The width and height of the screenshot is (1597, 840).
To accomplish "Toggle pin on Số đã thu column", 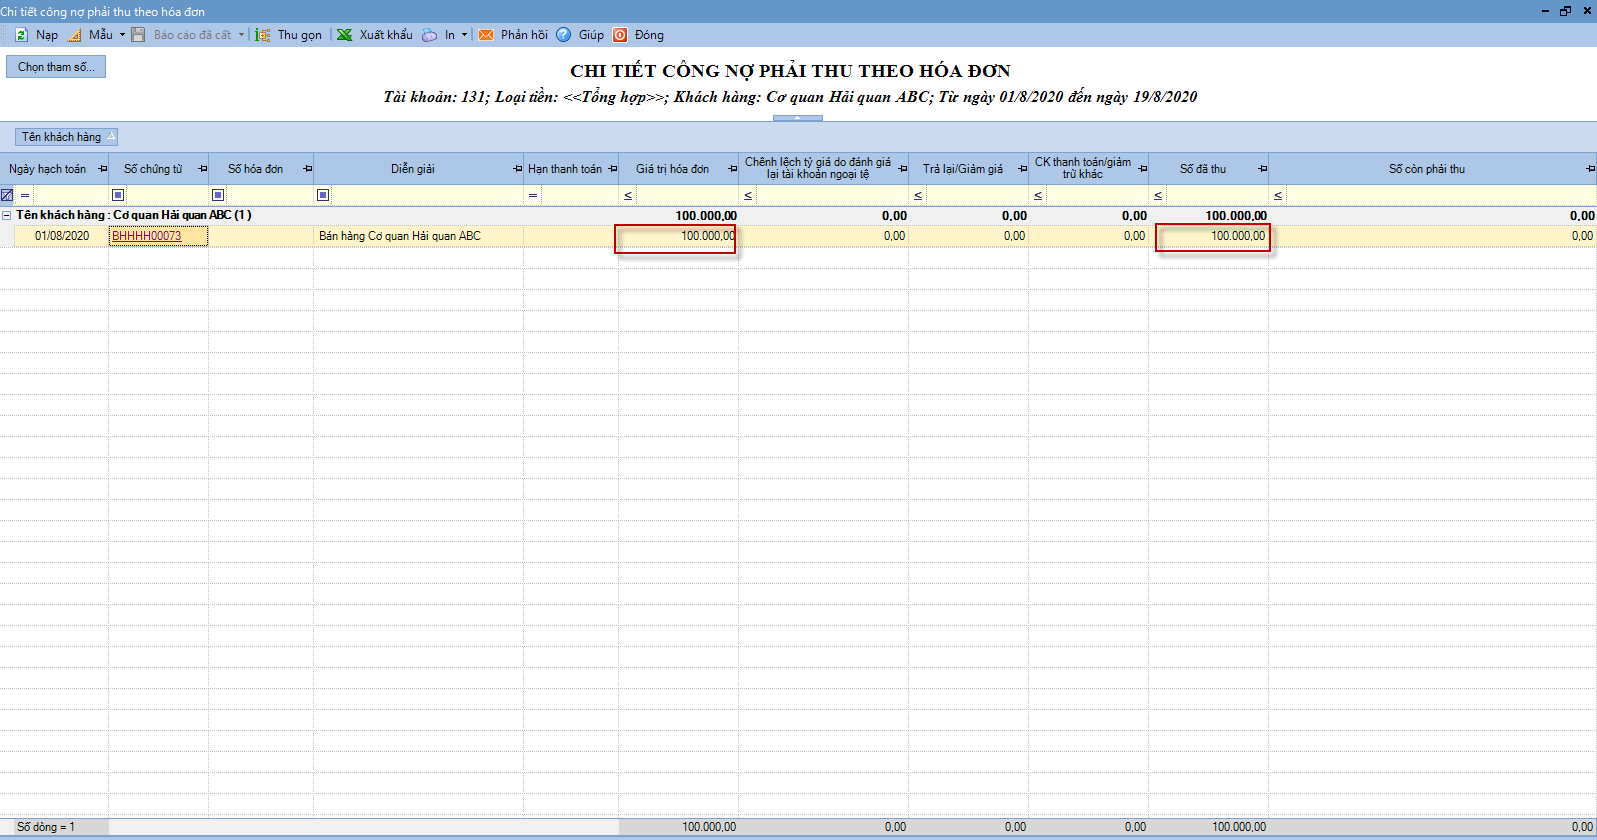I will (x=1262, y=169).
